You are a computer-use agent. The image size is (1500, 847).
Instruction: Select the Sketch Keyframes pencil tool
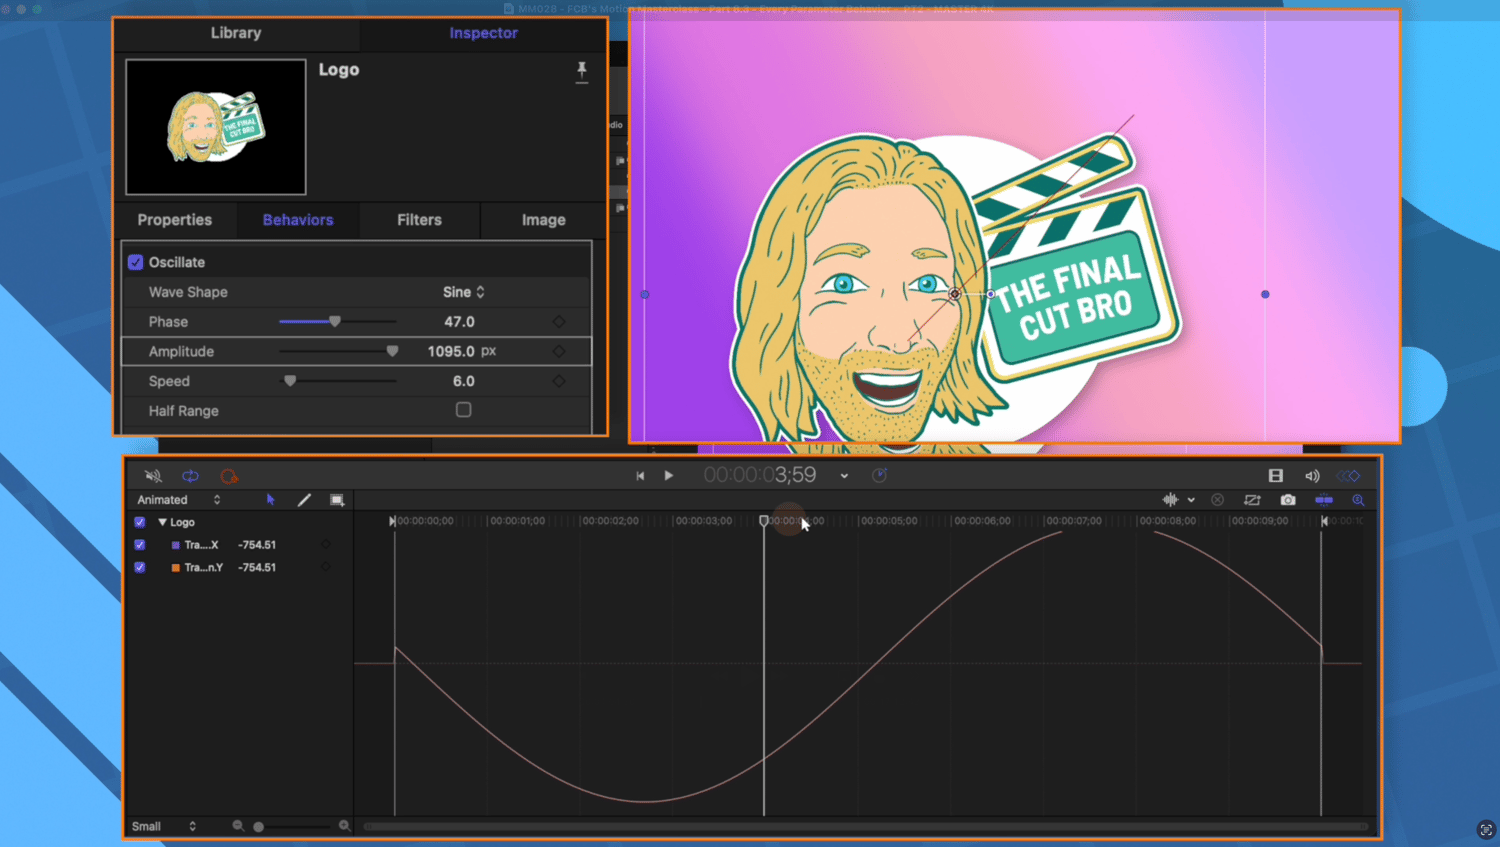(x=304, y=500)
